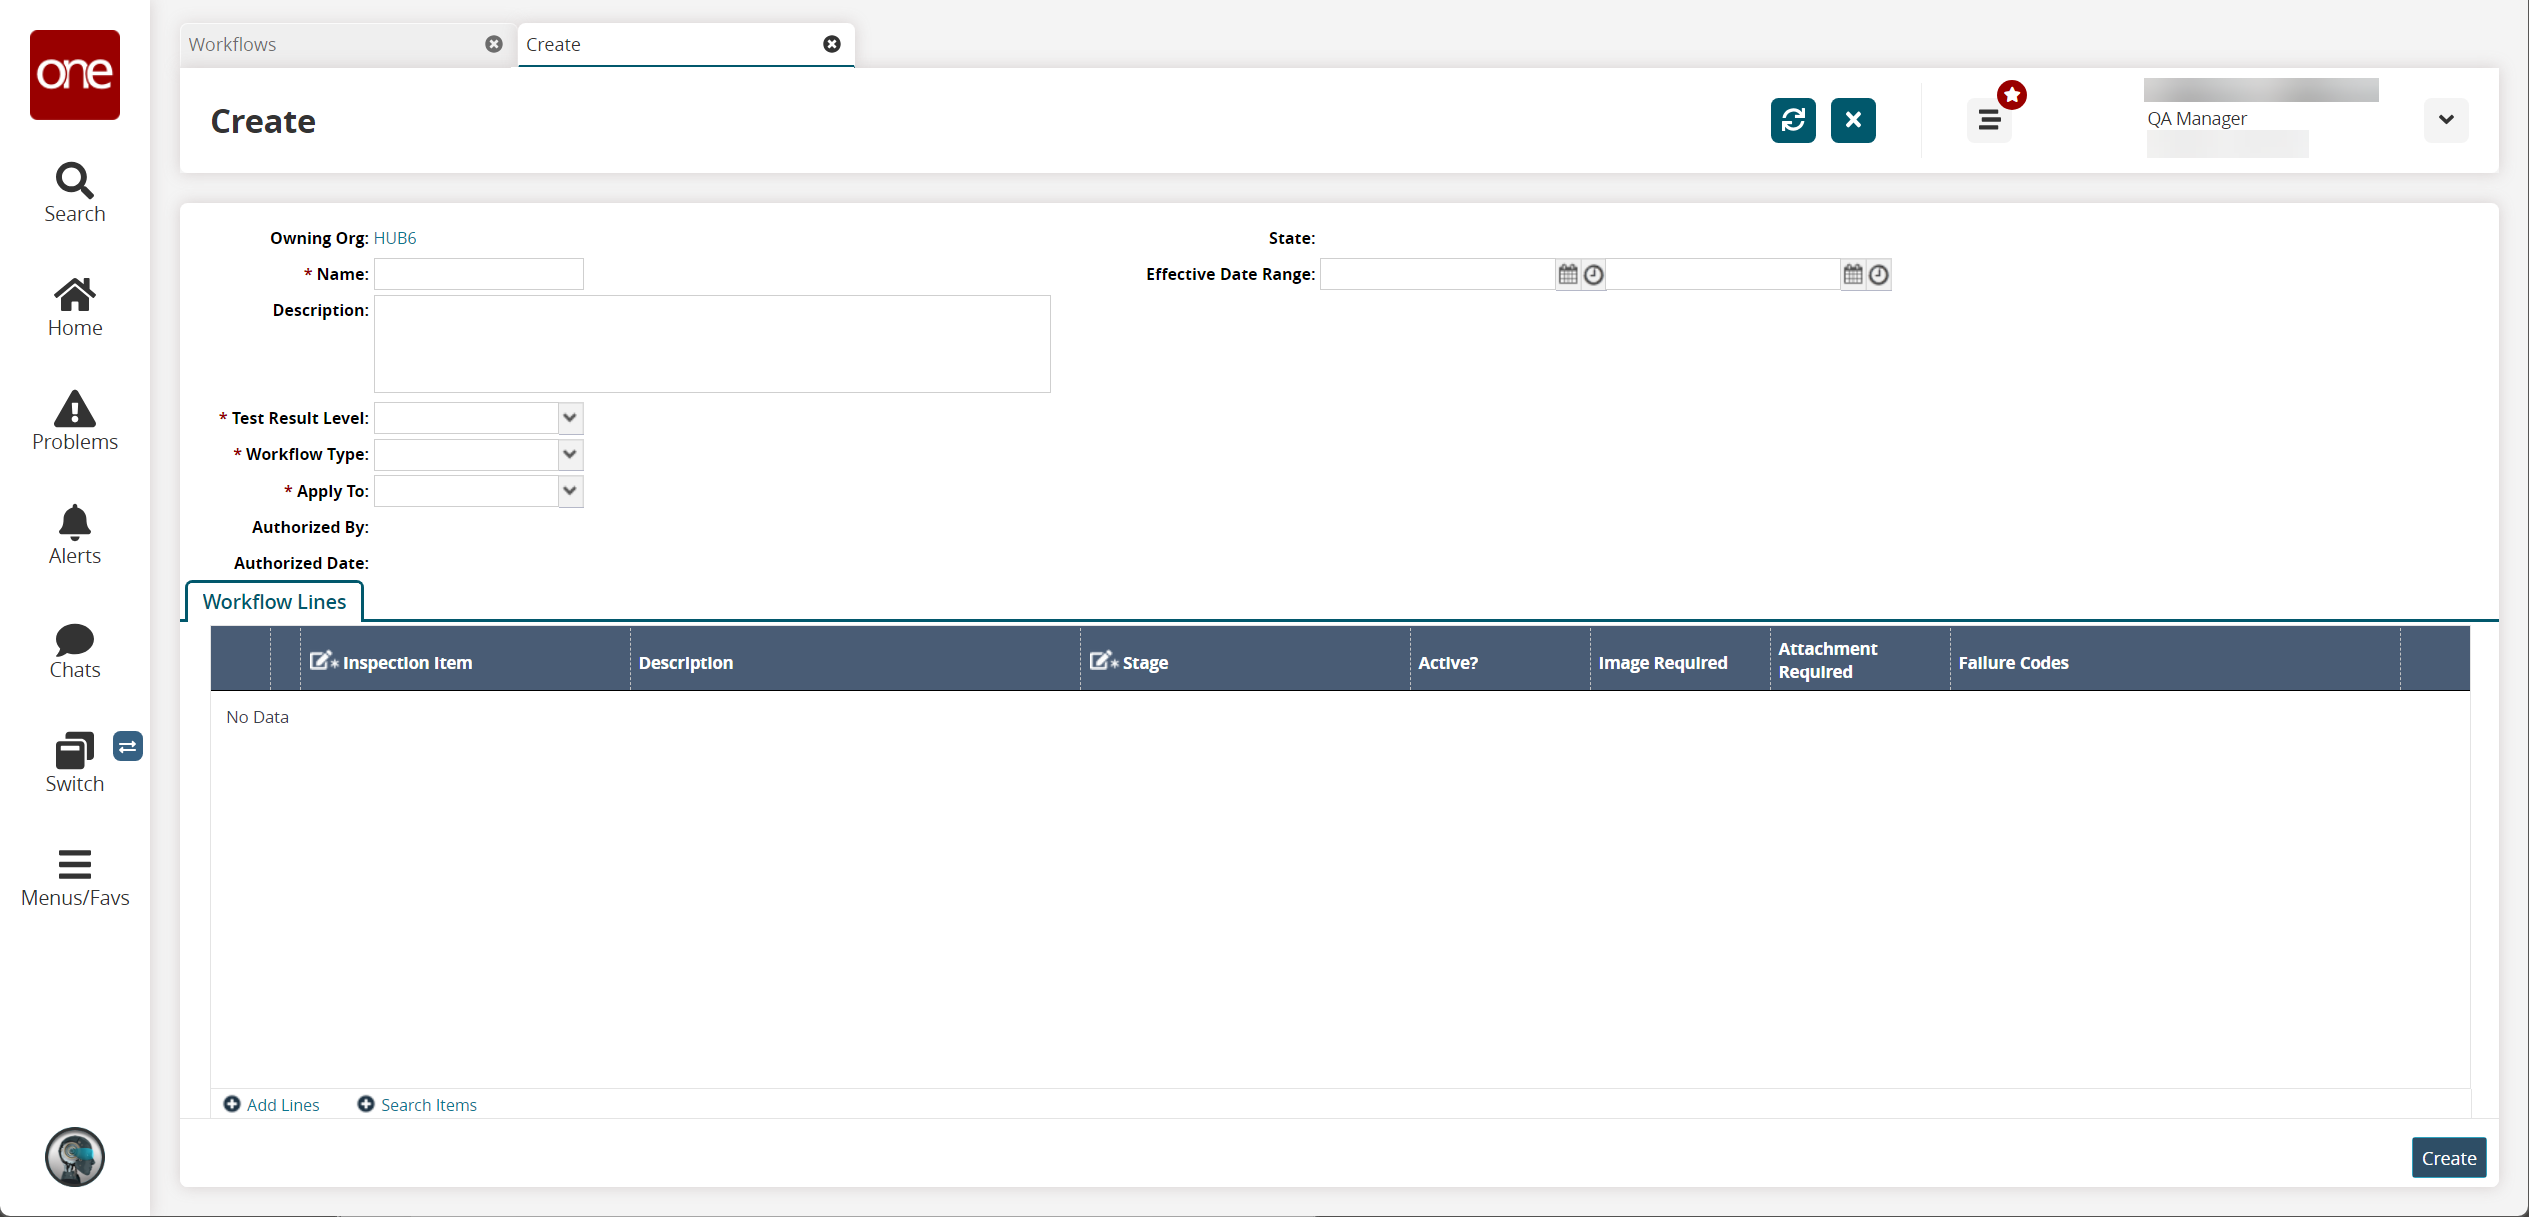Select the Create tab
This screenshot has width=2529, height=1217.
click(685, 45)
